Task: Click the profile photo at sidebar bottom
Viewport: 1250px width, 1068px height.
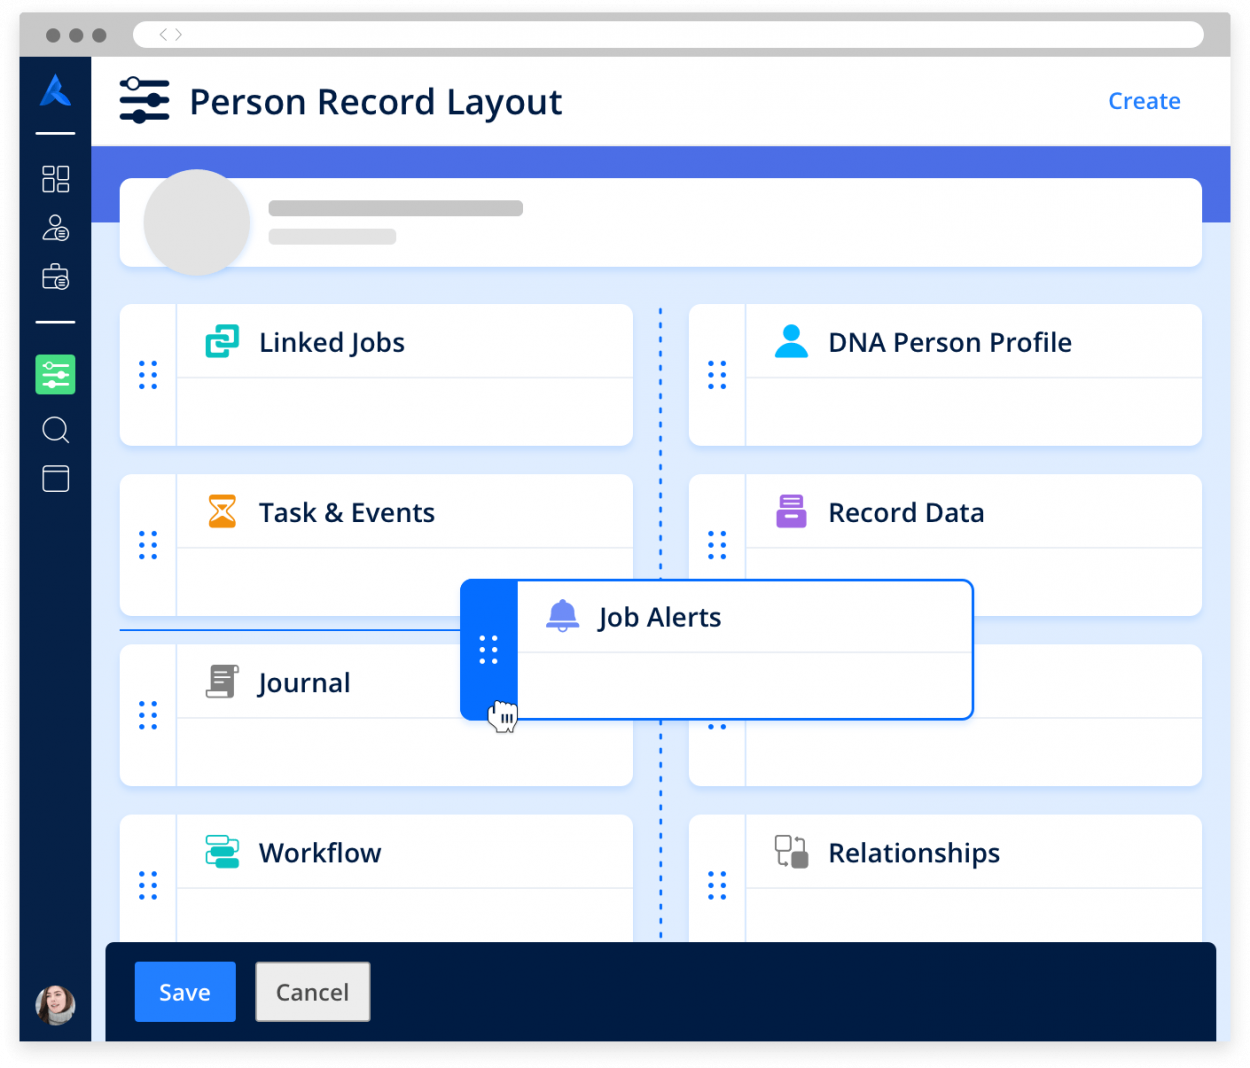Action: click(55, 1006)
